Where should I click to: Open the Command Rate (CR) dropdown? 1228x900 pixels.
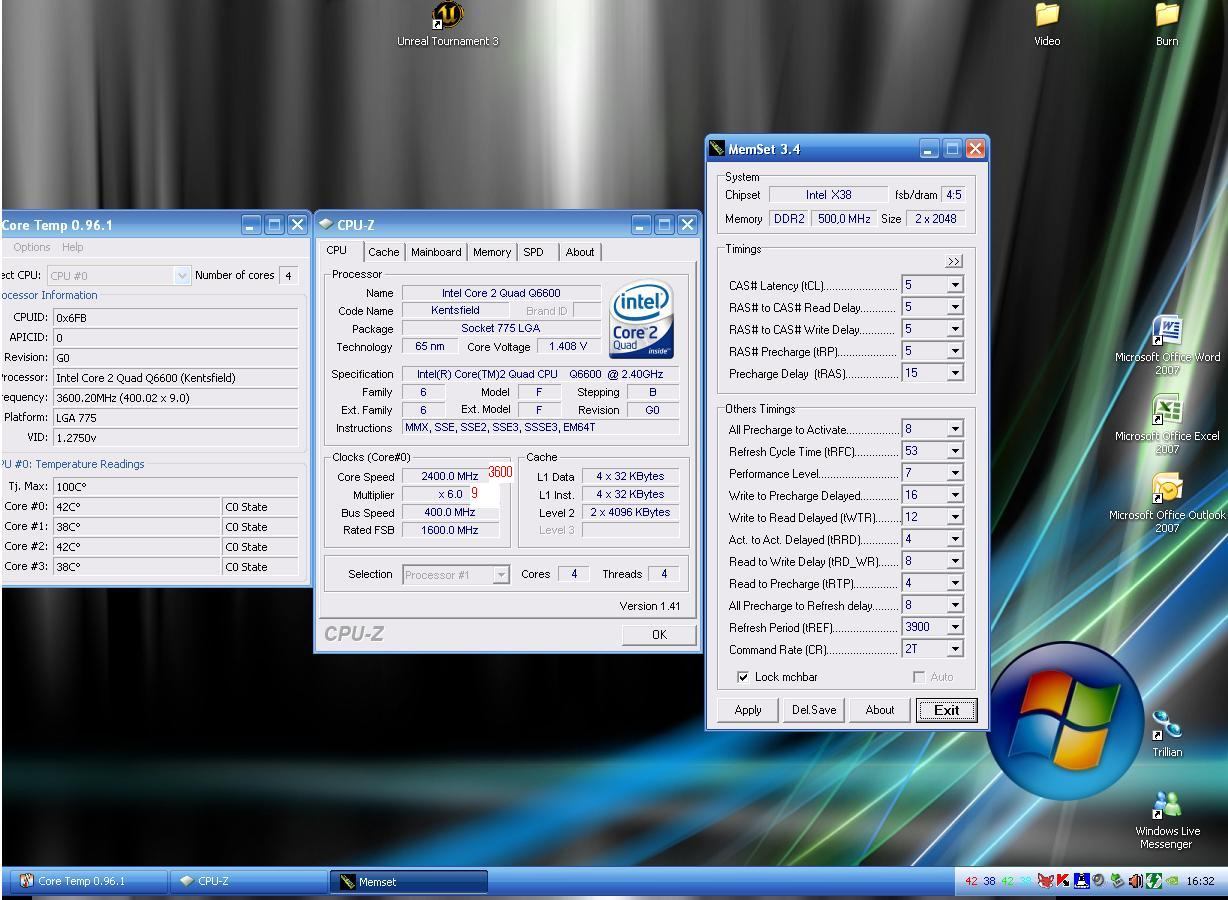coord(954,649)
